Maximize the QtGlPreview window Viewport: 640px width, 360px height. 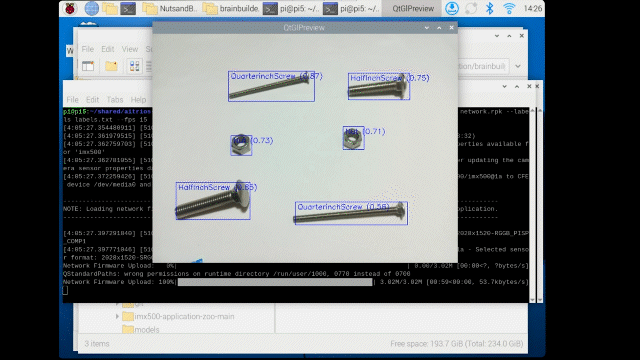pos(439,28)
